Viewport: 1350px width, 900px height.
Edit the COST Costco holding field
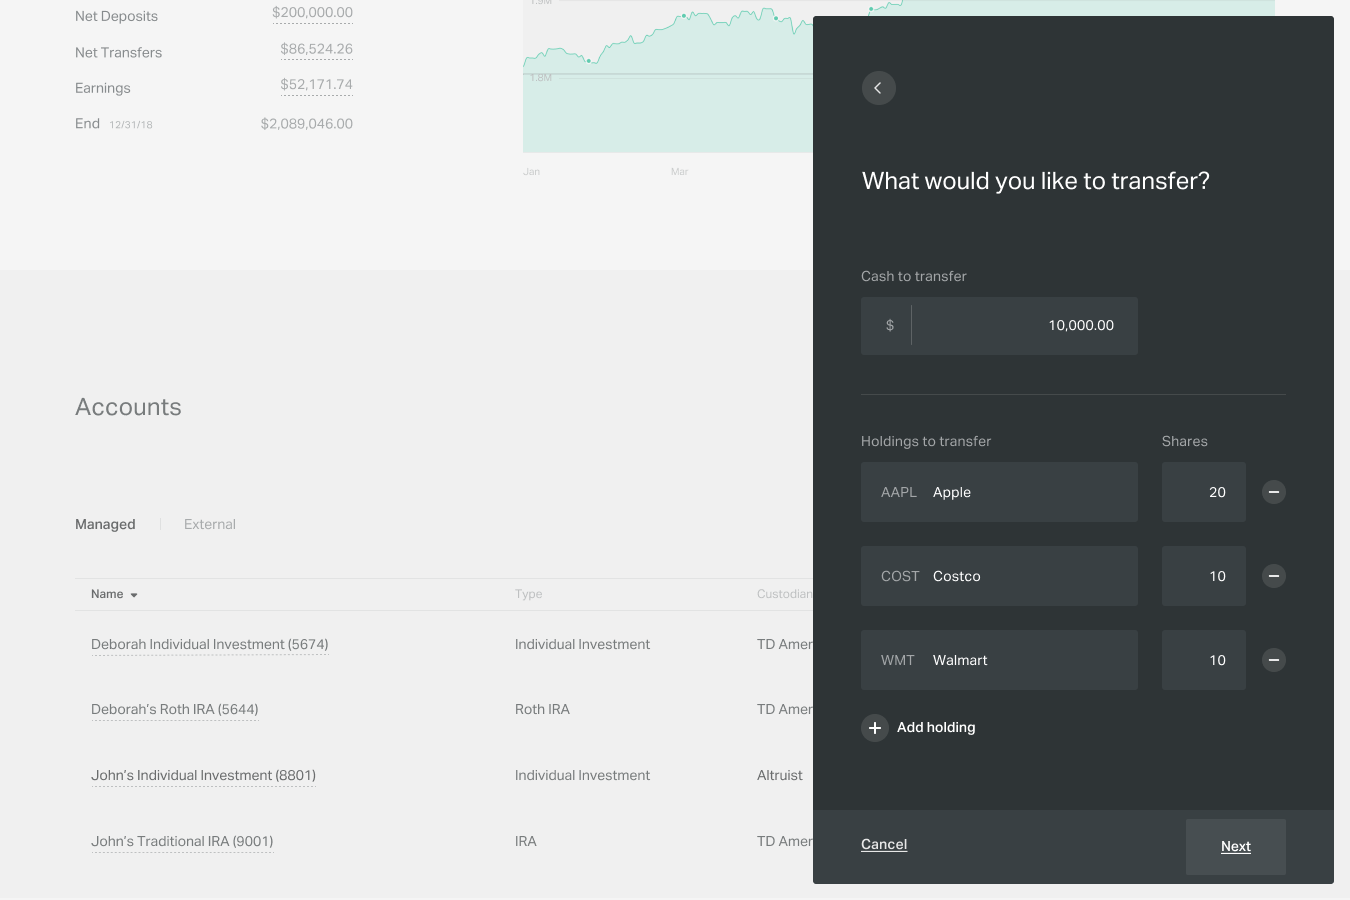point(999,576)
